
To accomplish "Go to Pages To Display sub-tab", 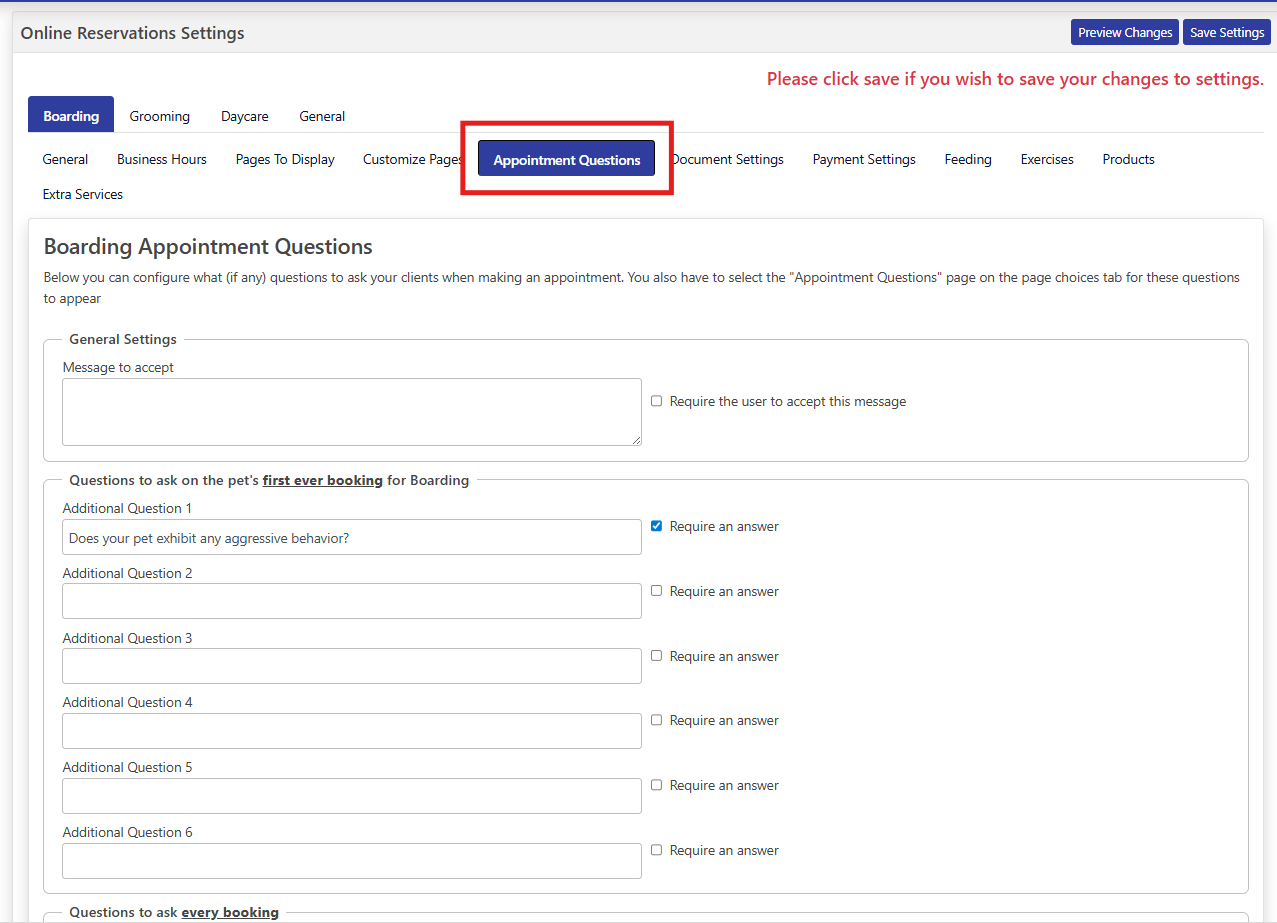I will coord(285,159).
